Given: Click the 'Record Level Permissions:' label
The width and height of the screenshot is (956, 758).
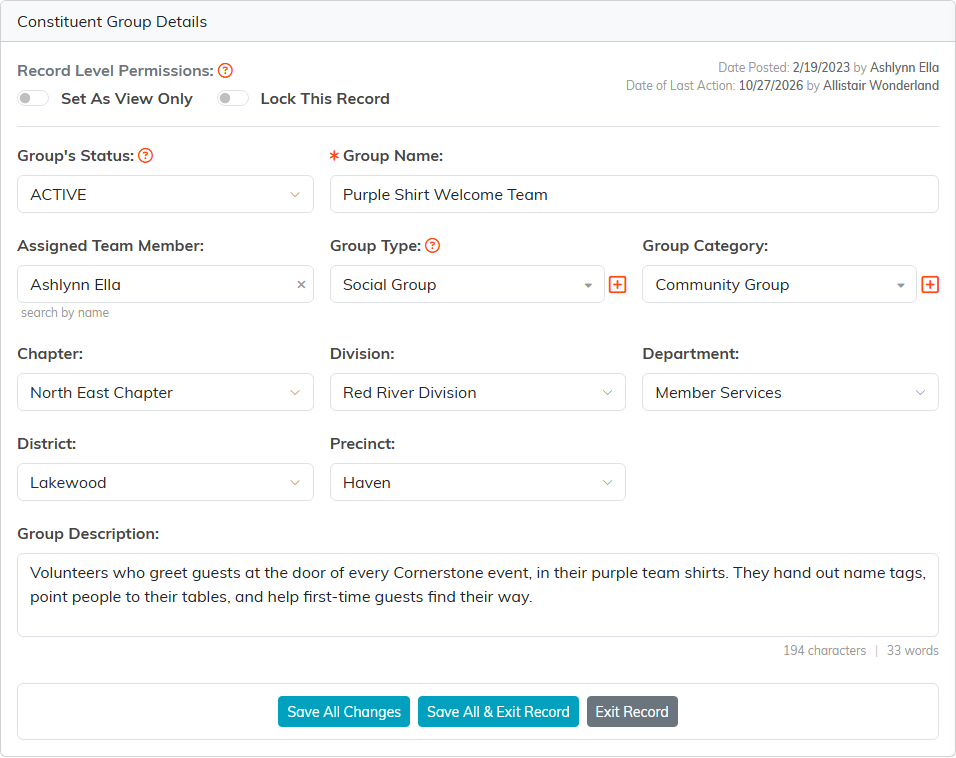Looking at the screenshot, I should [116, 71].
